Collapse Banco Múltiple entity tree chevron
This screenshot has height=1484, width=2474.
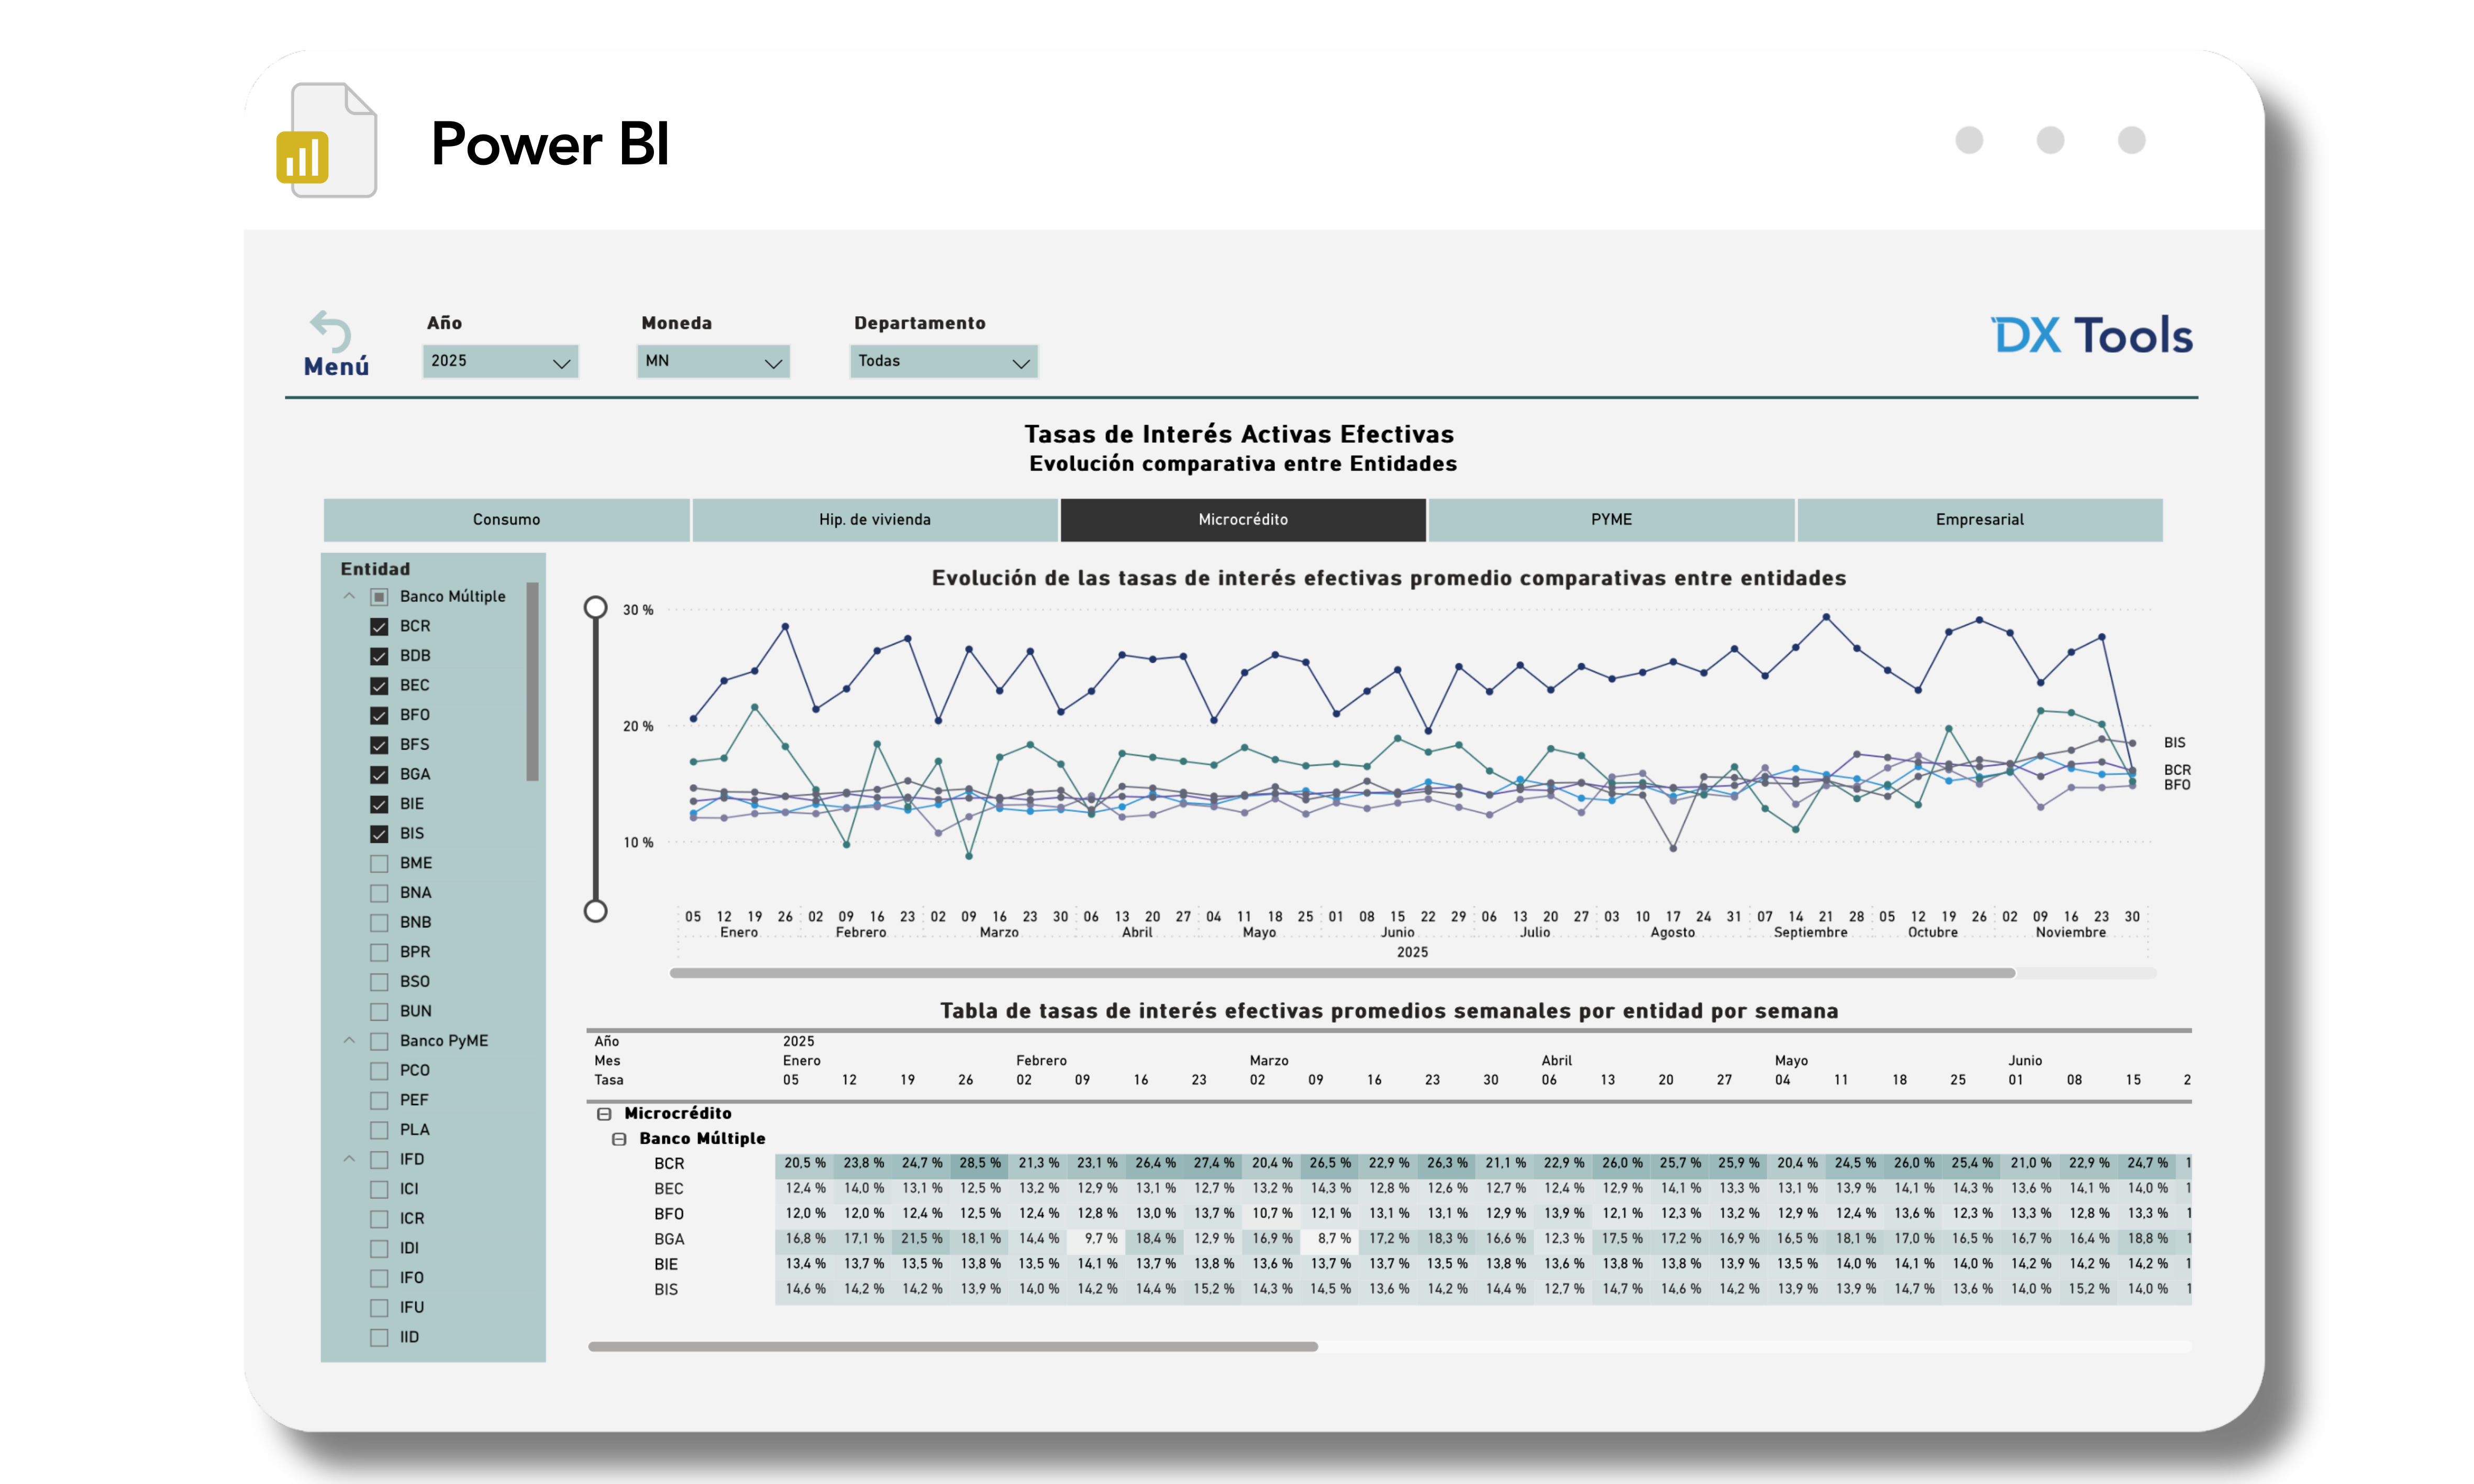click(349, 596)
